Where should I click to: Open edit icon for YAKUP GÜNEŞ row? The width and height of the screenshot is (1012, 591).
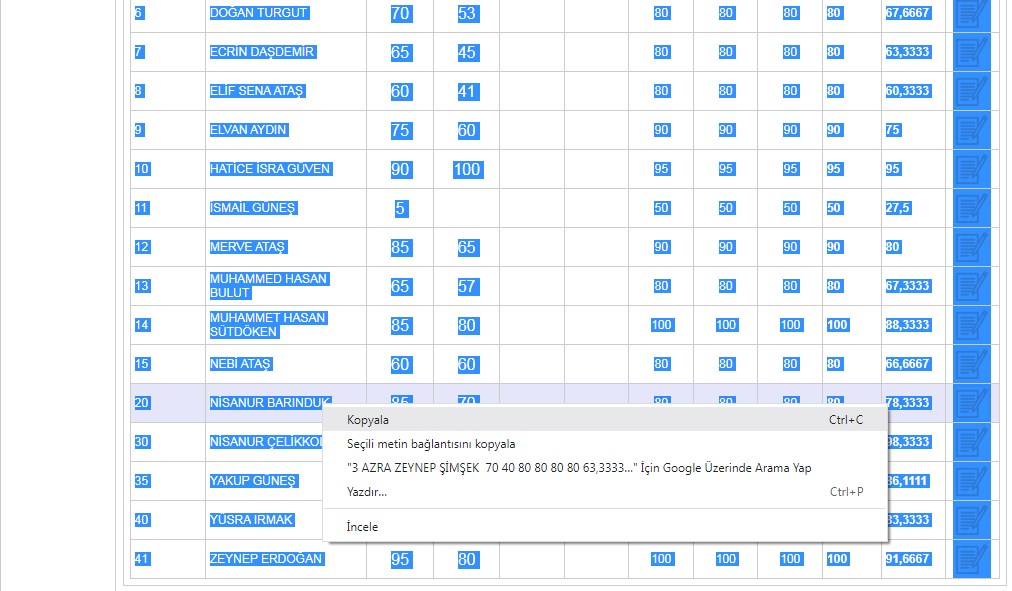[970, 481]
